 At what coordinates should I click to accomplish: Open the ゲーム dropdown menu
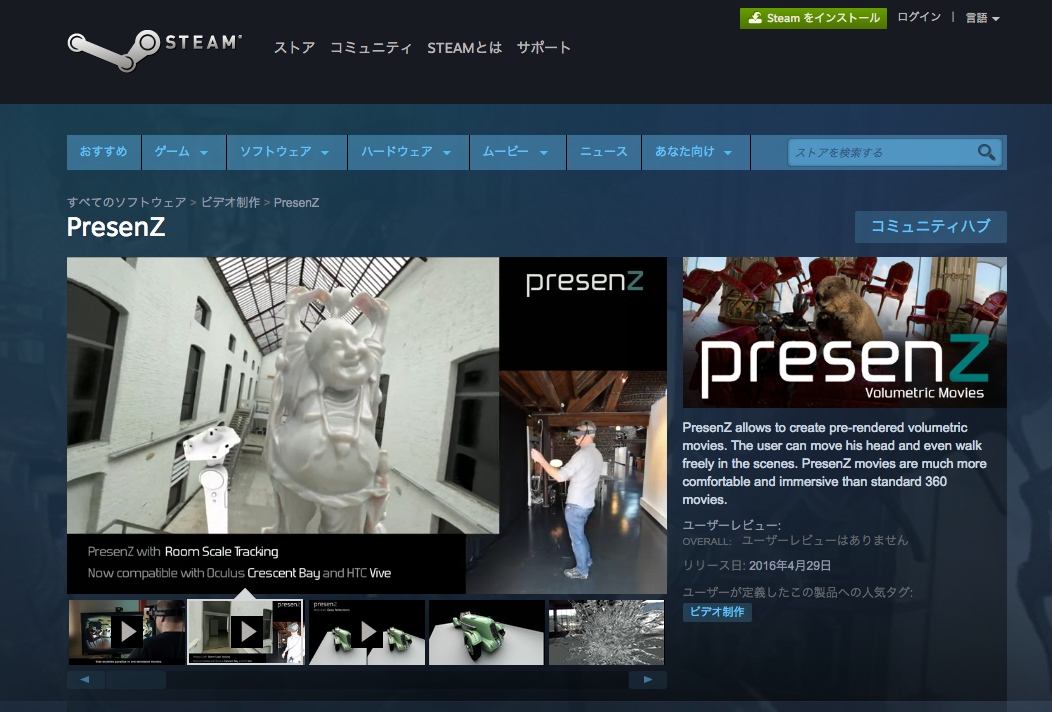pyautogui.click(x=183, y=152)
